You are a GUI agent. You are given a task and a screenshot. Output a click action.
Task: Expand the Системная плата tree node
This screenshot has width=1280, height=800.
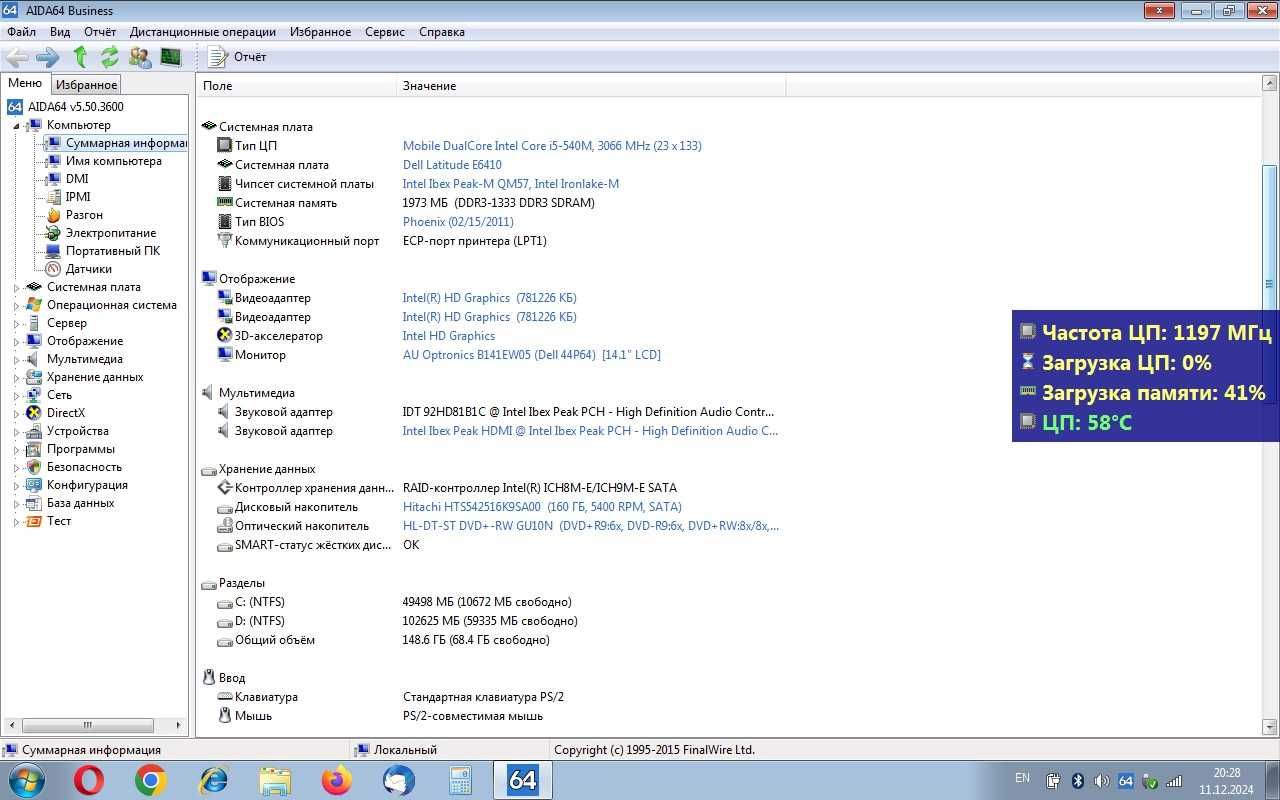pos(16,288)
